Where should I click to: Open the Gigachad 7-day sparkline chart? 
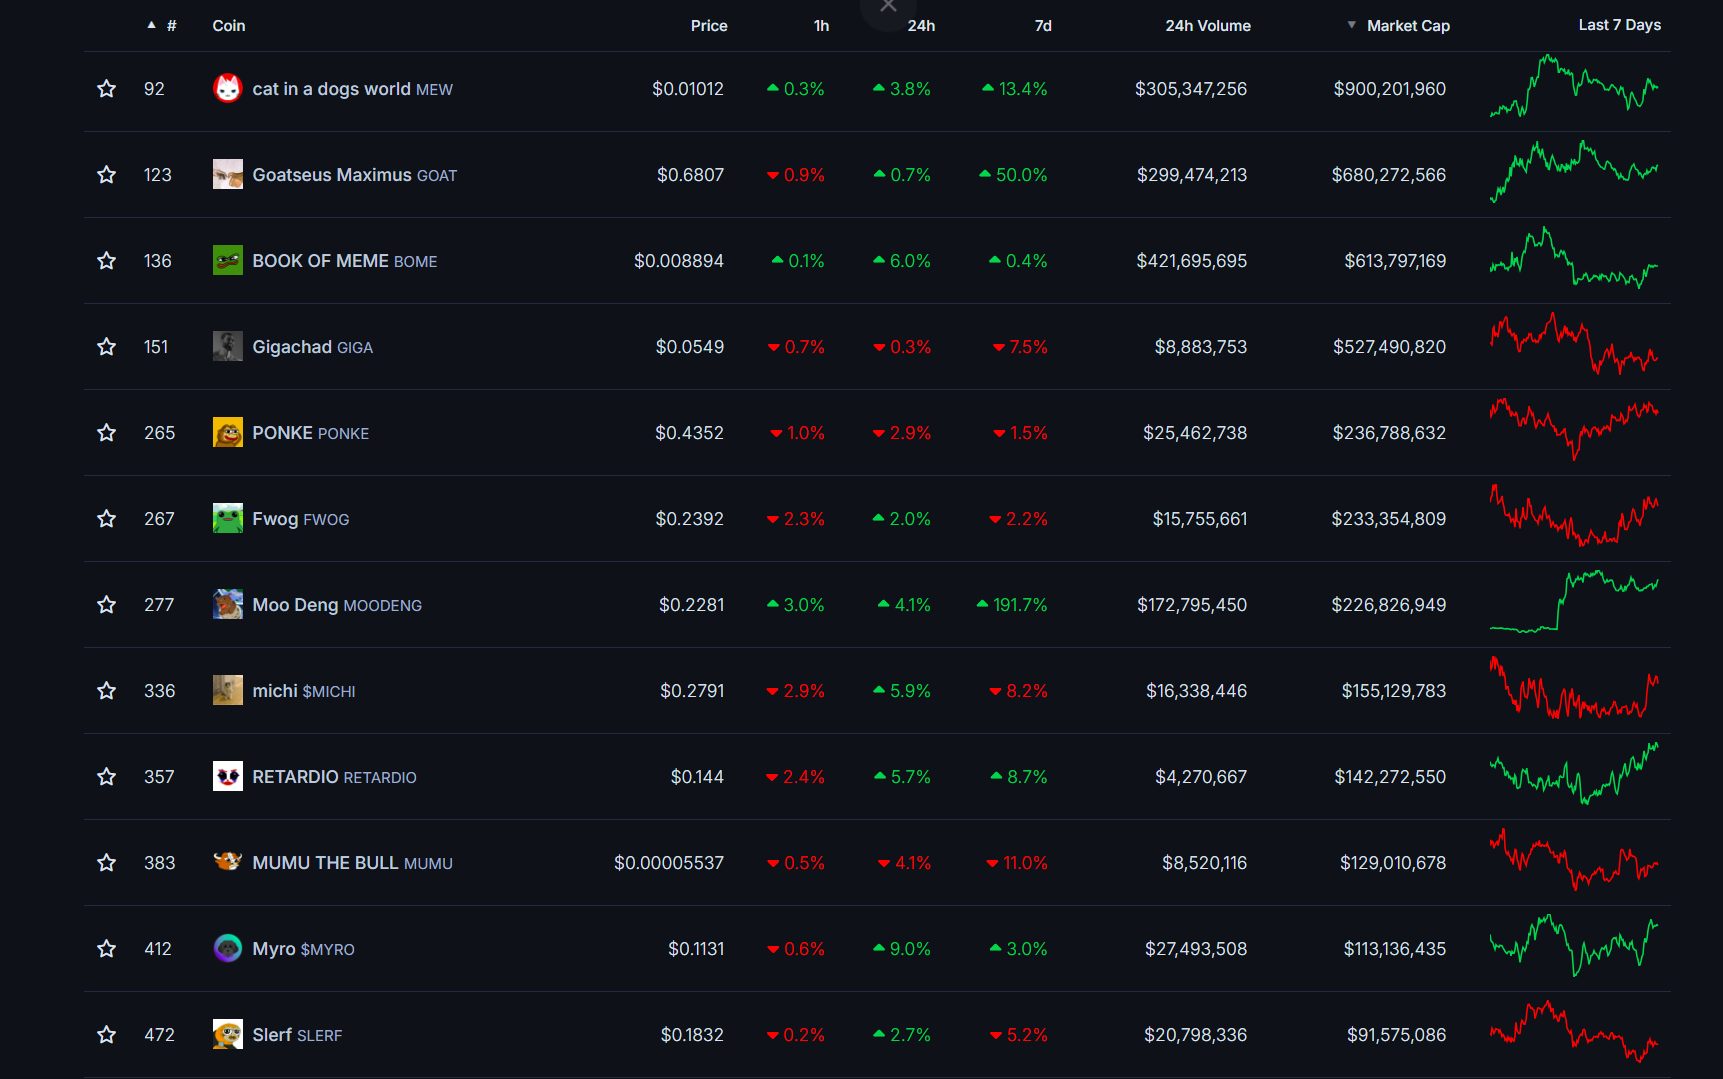coord(1574,344)
